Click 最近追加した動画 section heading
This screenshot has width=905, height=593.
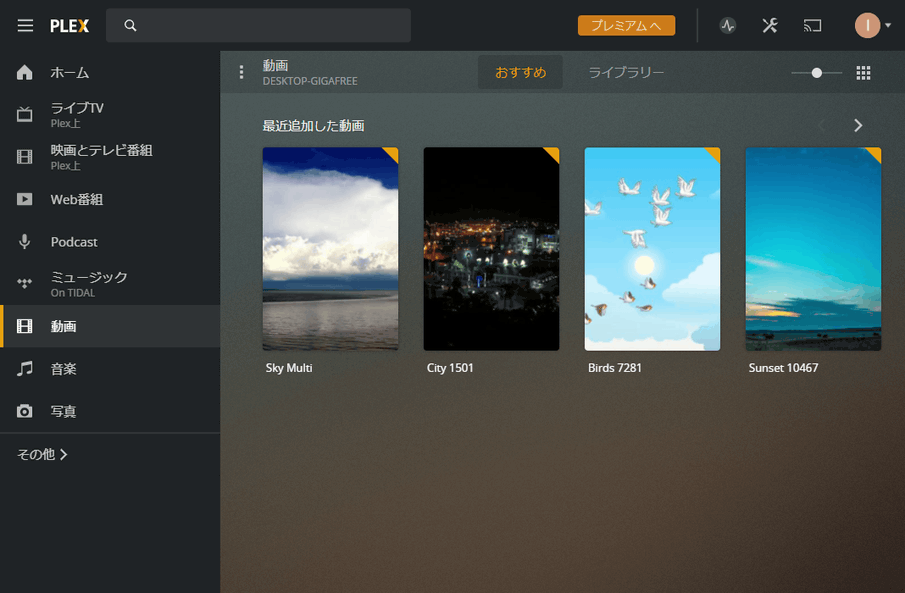313,126
